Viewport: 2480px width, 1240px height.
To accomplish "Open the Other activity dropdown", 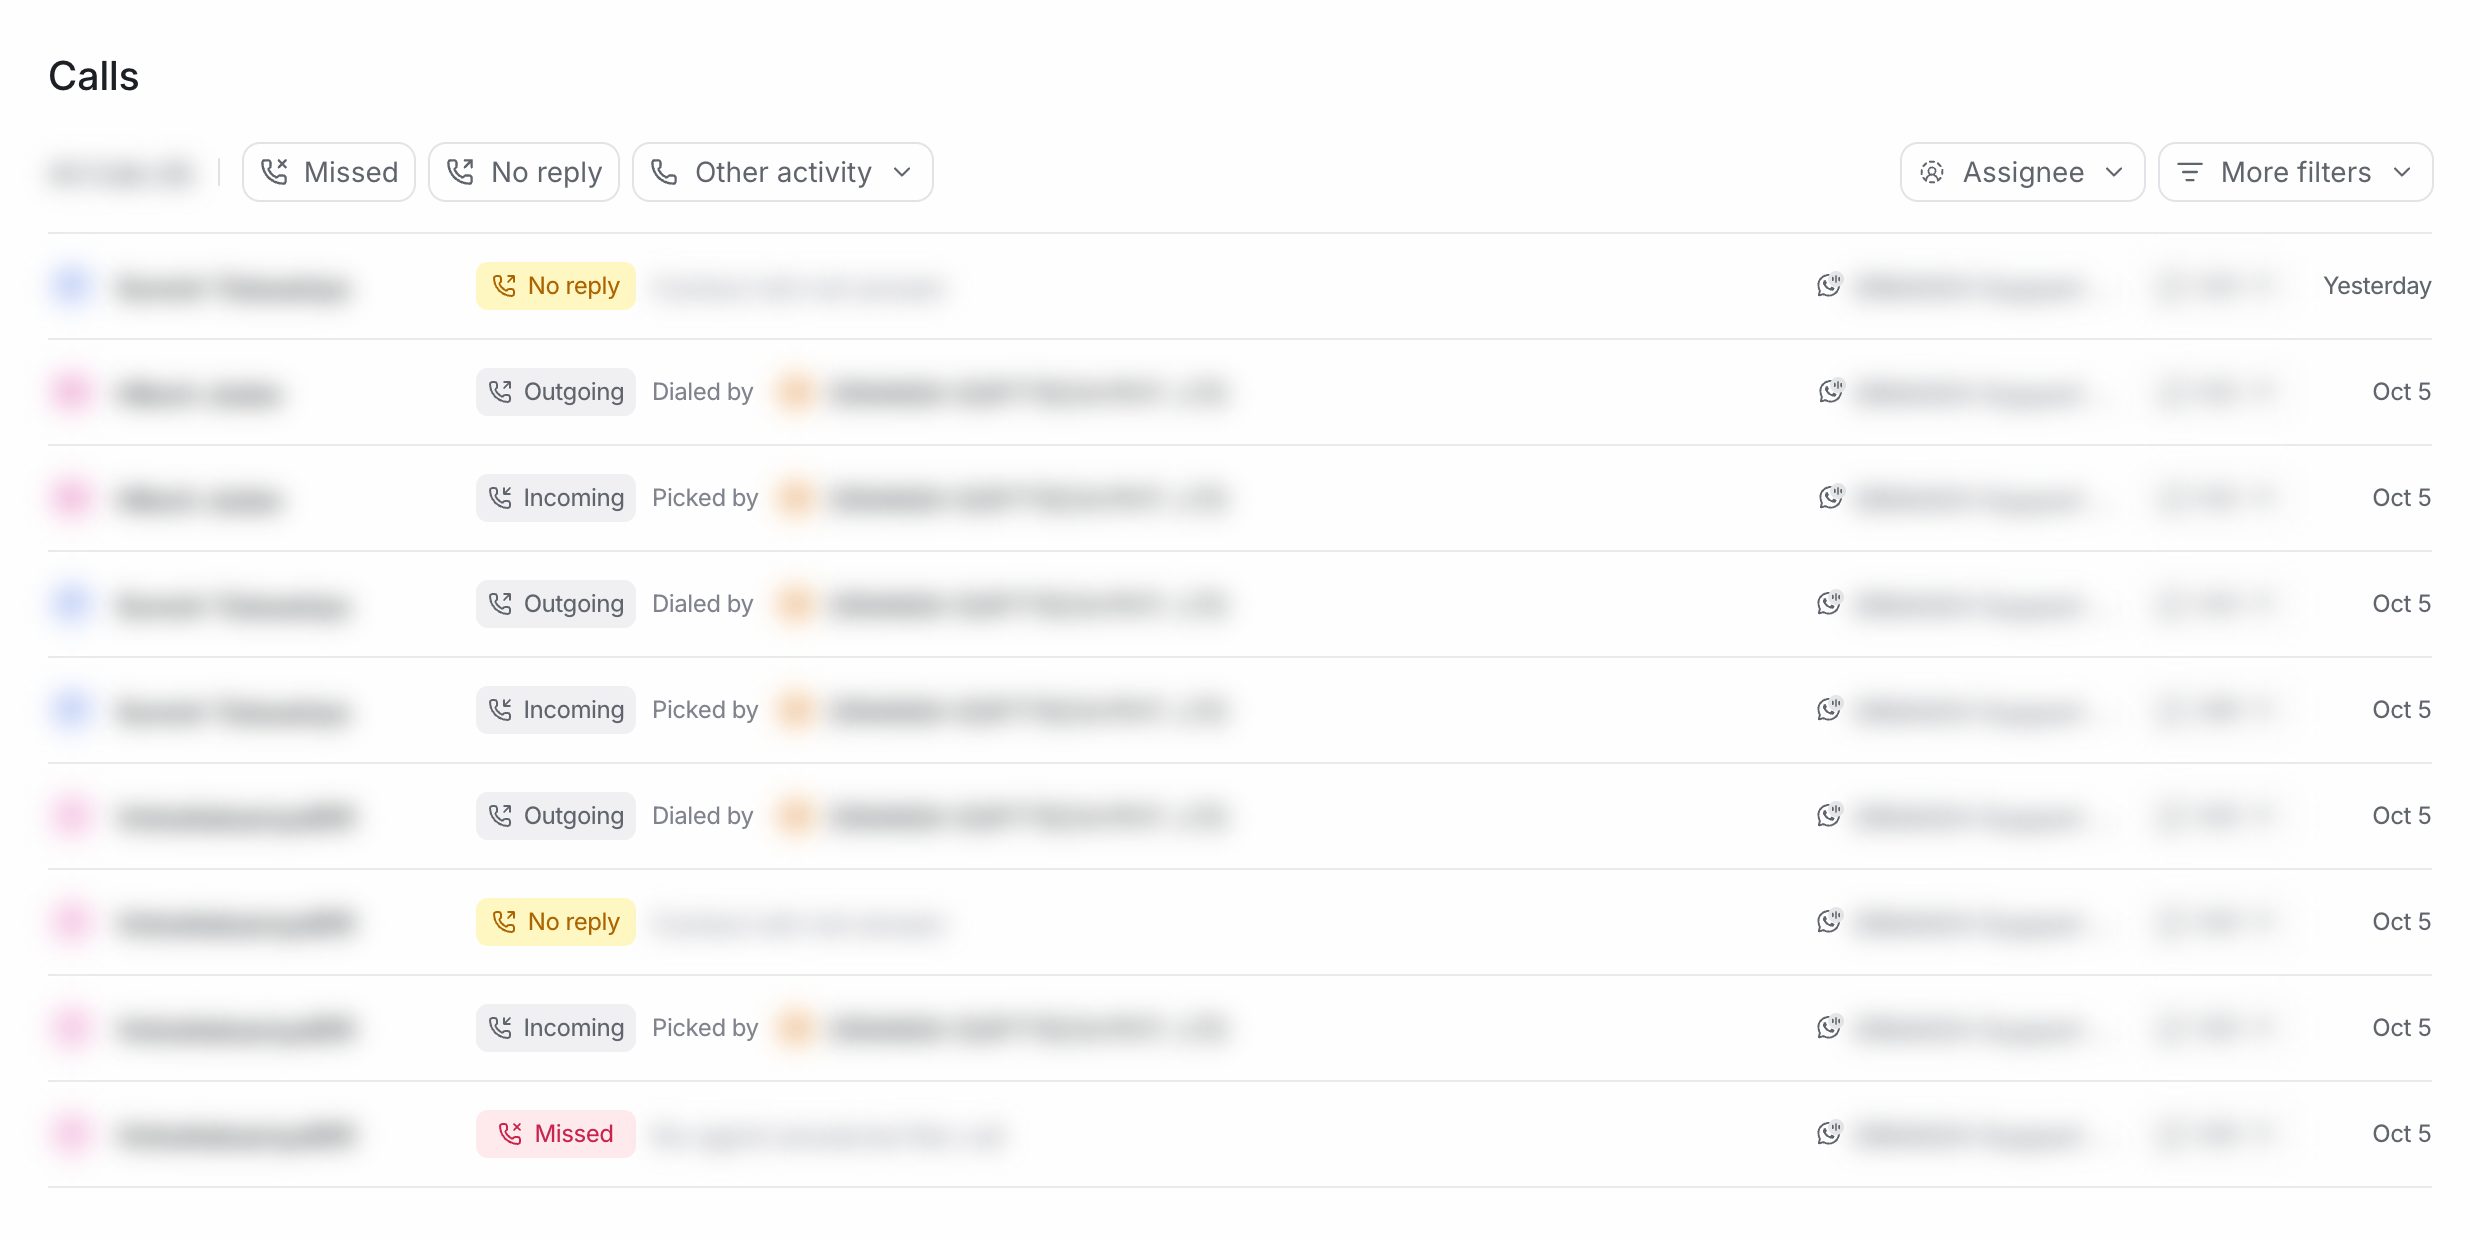I will [x=782, y=172].
